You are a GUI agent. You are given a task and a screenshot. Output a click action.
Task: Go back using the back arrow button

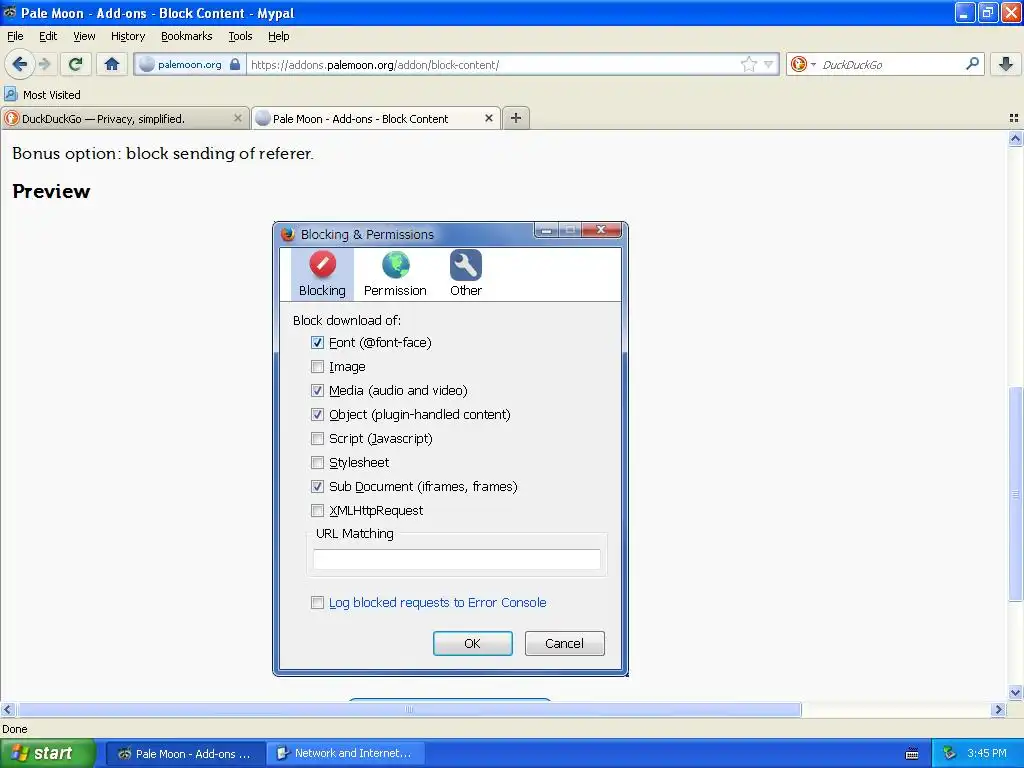(x=20, y=64)
